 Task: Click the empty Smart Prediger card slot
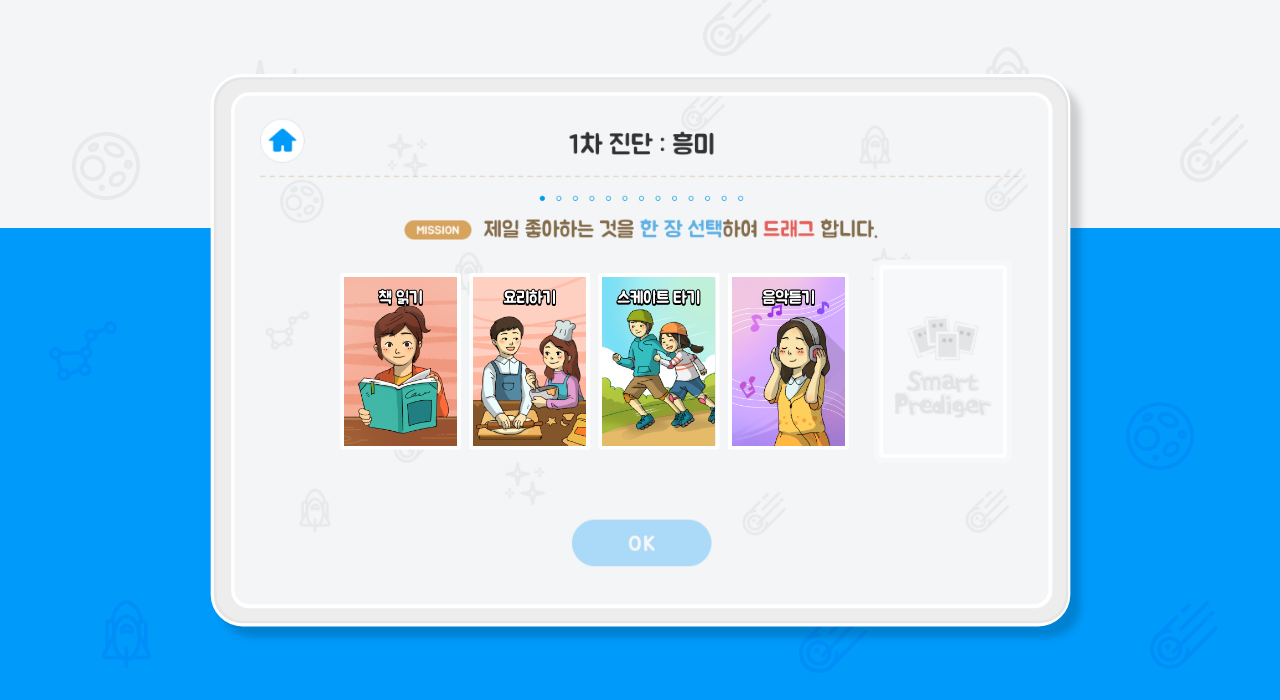[x=942, y=361]
